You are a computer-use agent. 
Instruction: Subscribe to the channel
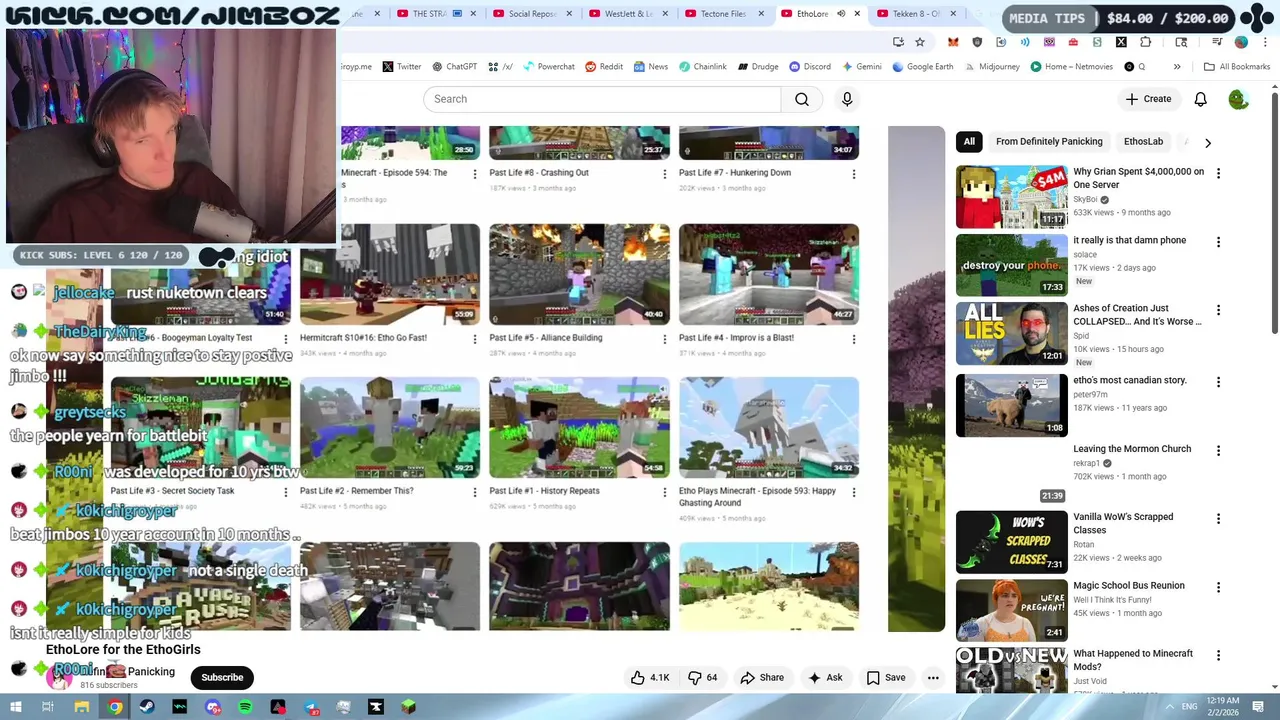[x=222, y=678]
